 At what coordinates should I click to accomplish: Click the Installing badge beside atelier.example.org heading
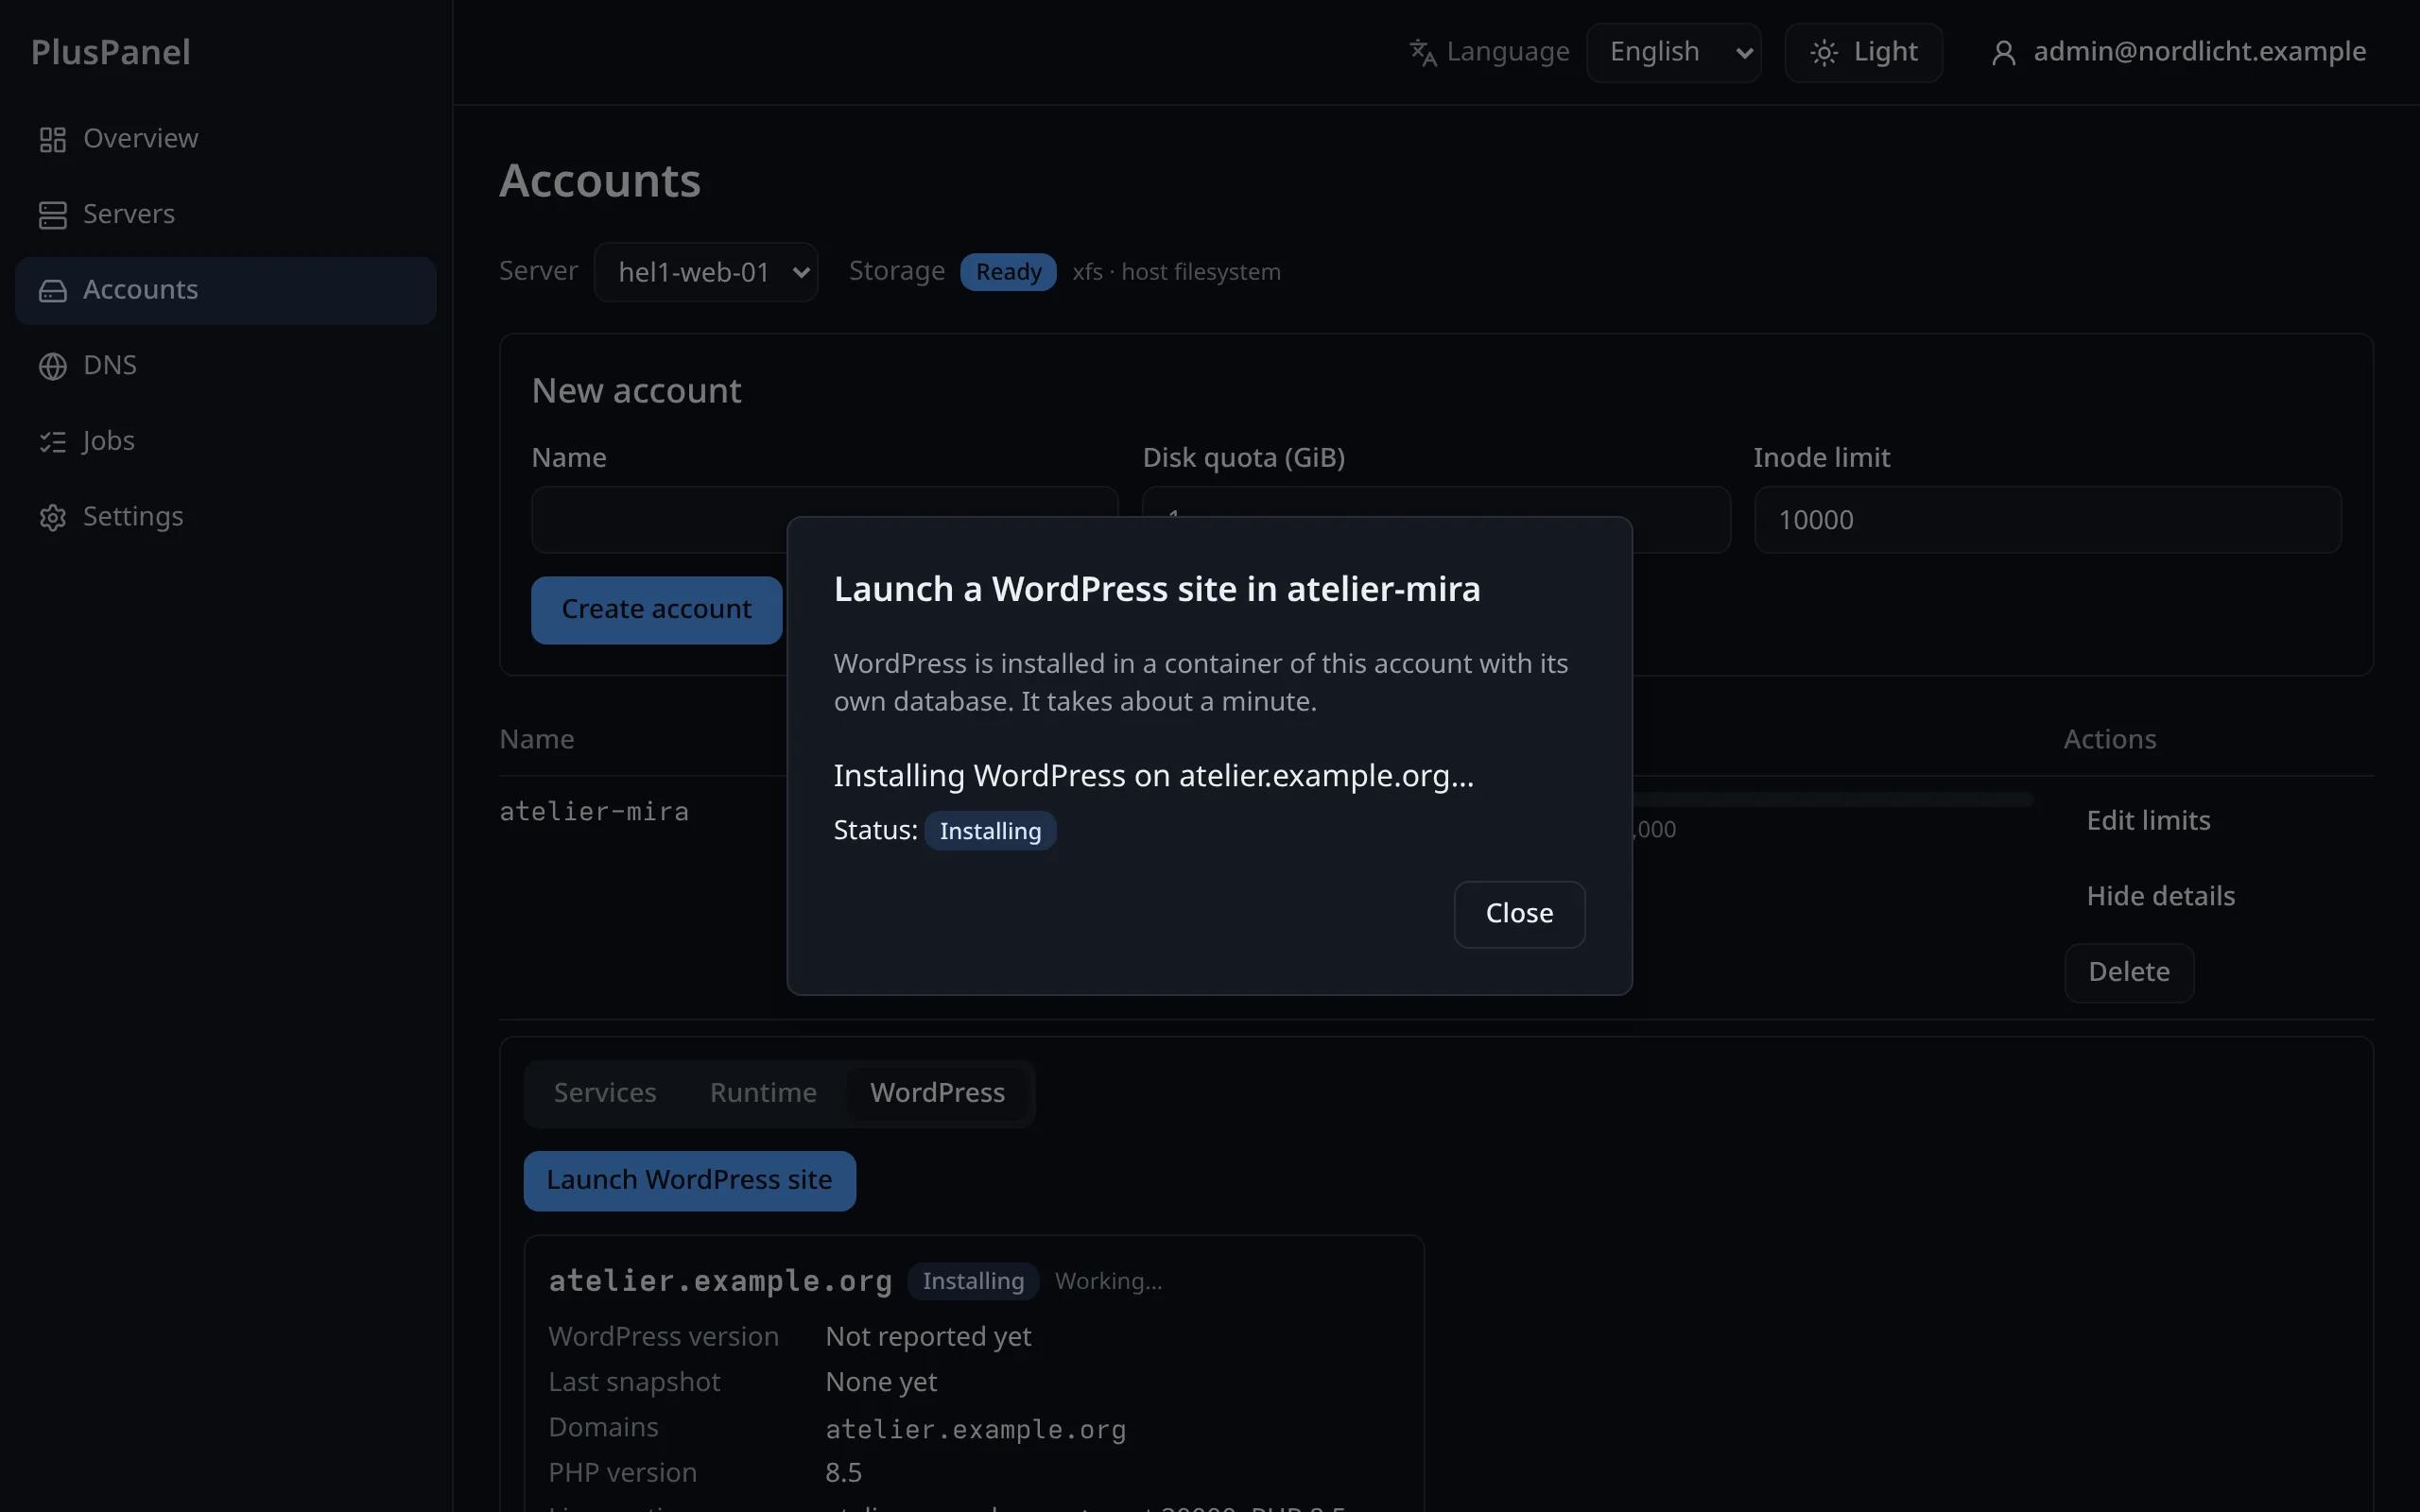click(x=973, y=1282)
